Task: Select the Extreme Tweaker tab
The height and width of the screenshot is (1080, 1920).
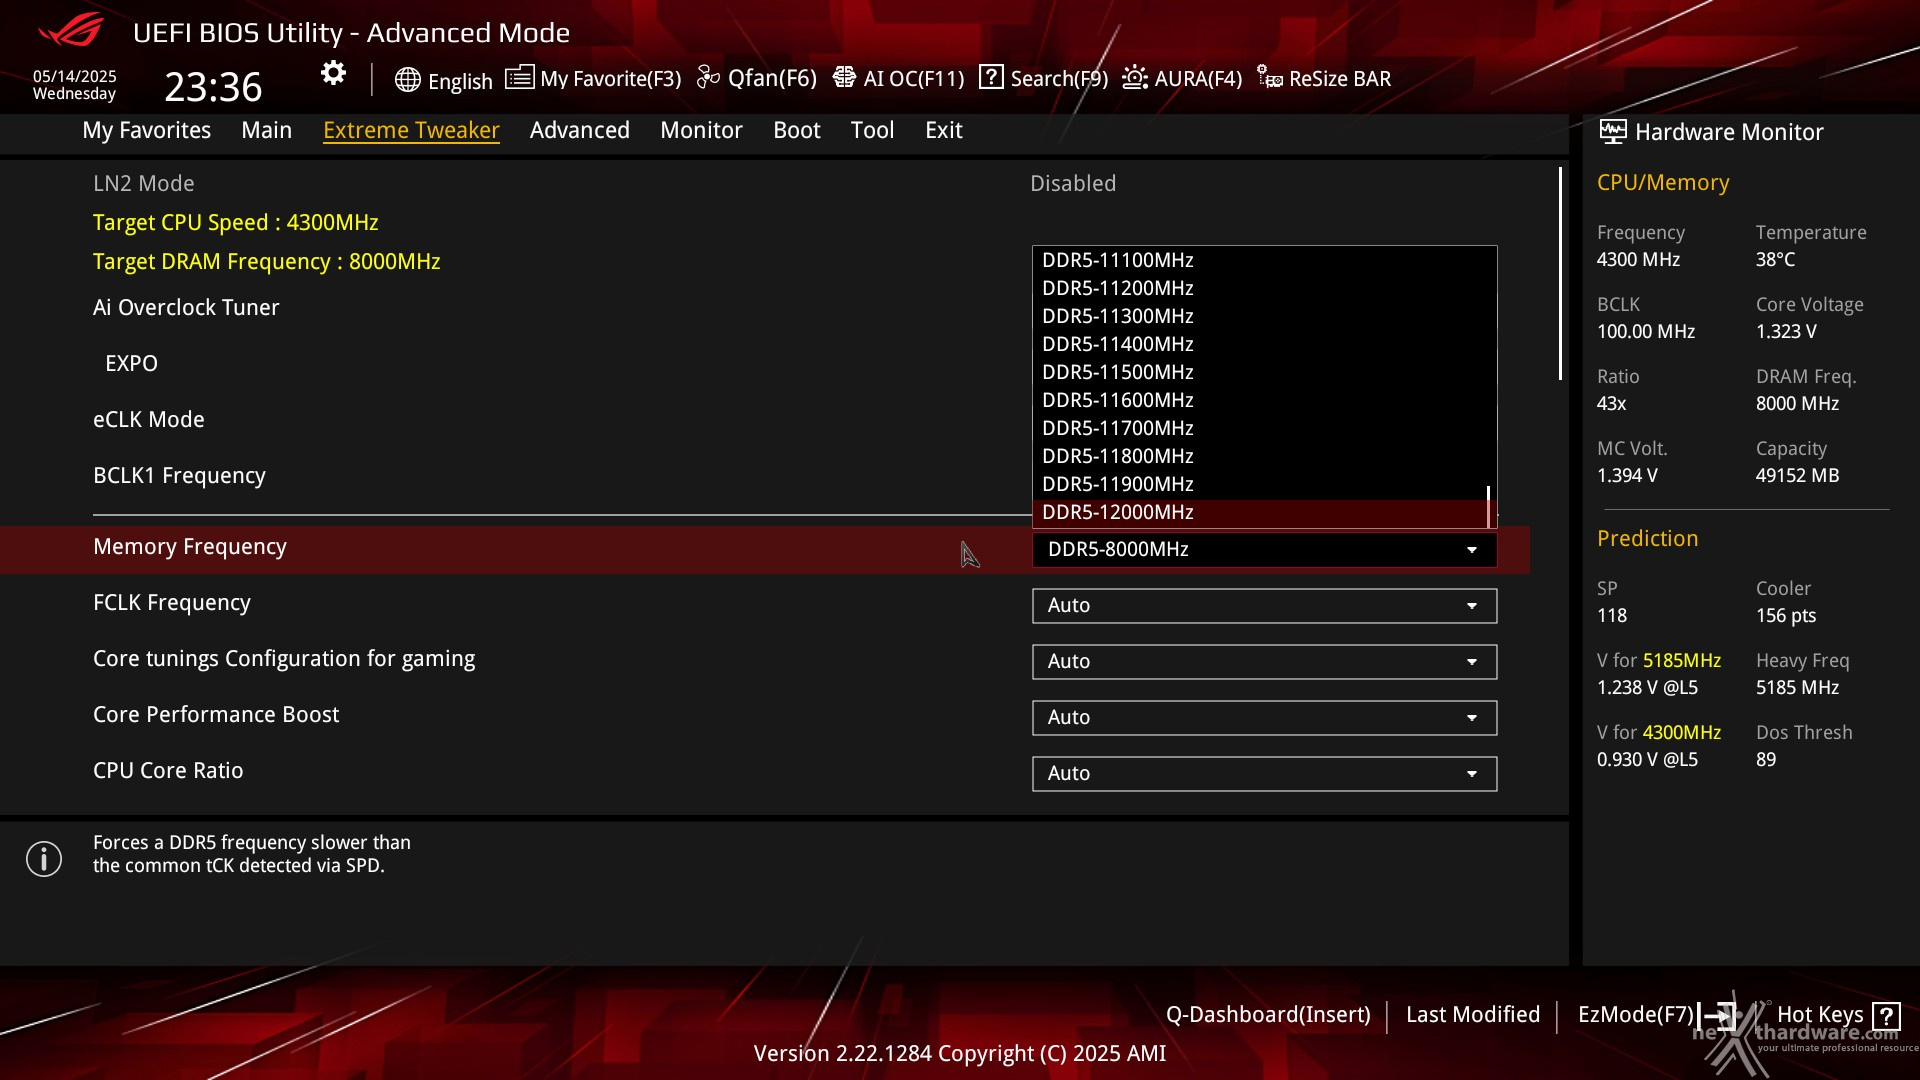Action: [x=411, y=130]
